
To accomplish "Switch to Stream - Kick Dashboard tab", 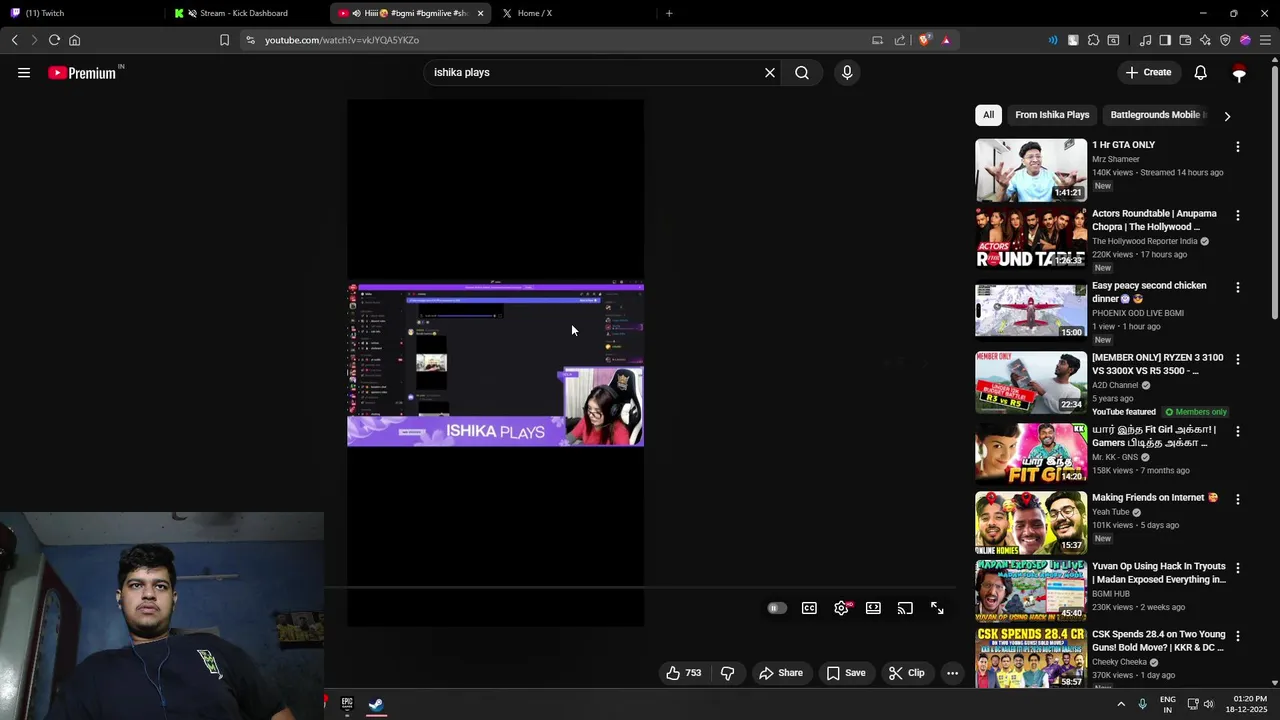I will pyautogui.click(x=245, y=13).
